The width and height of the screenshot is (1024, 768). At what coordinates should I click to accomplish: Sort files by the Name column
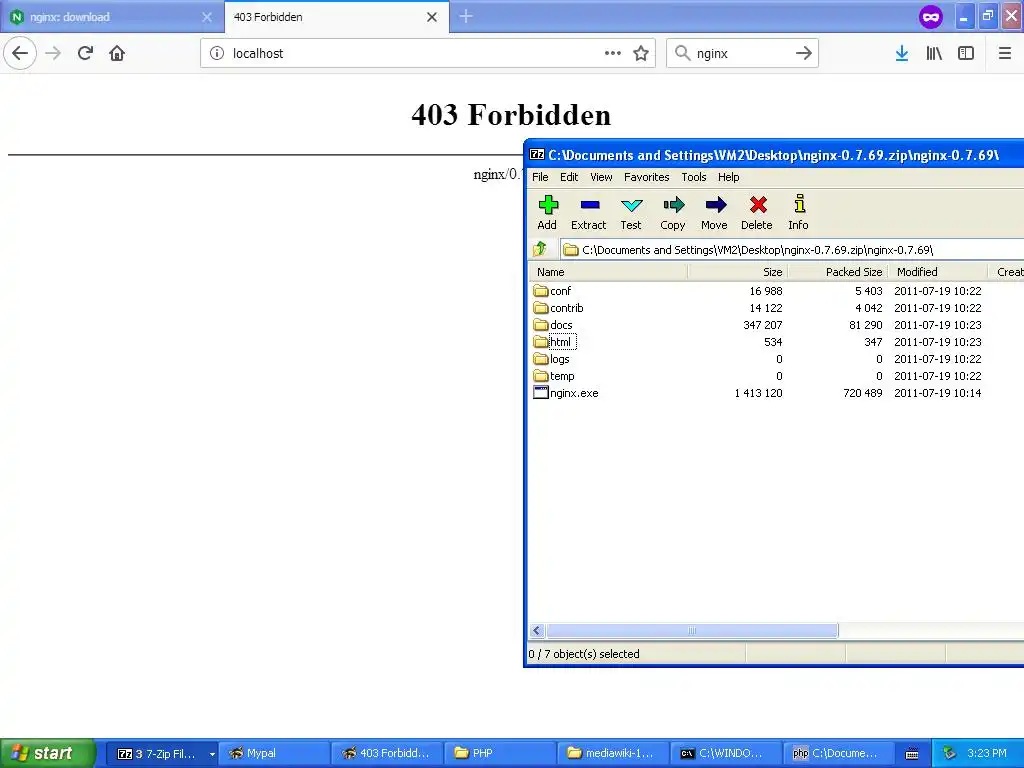607,272
